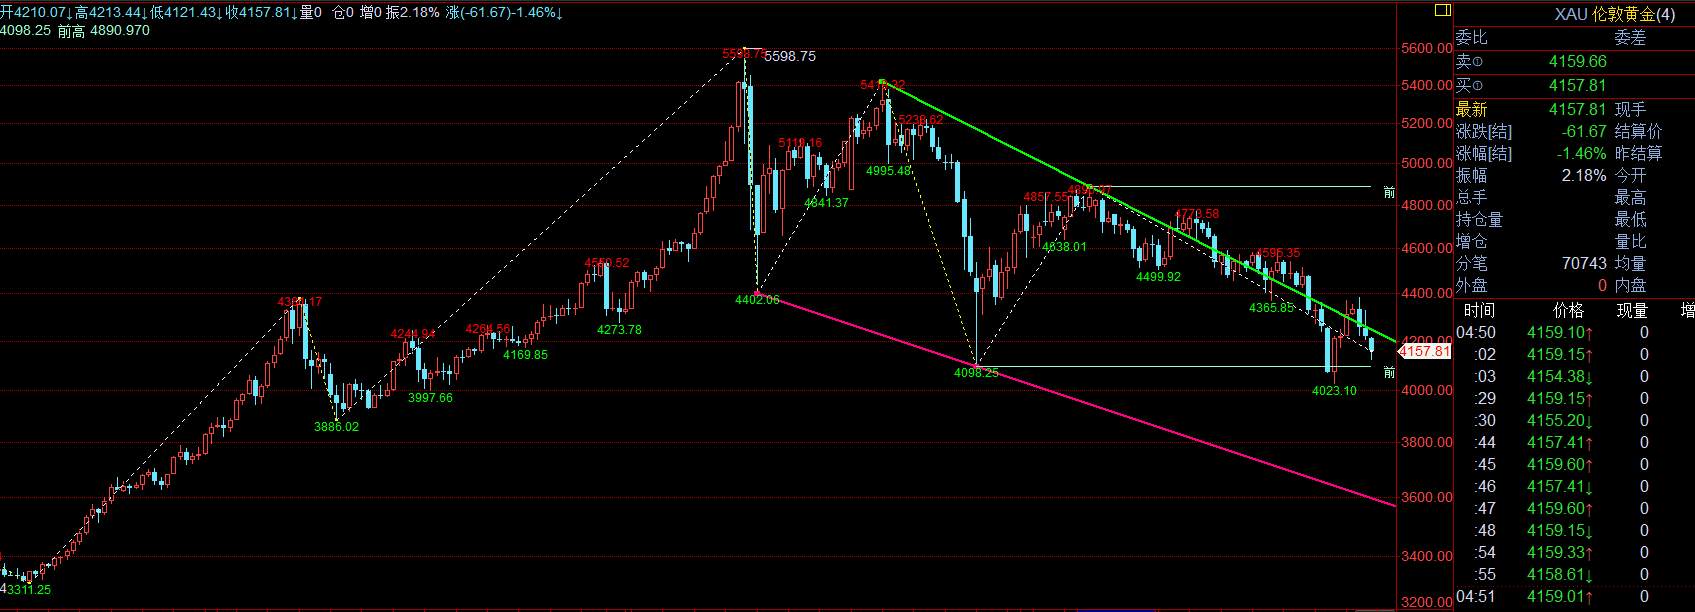Click the 最新 label
1695x612 pixels.
point(1471,110)
